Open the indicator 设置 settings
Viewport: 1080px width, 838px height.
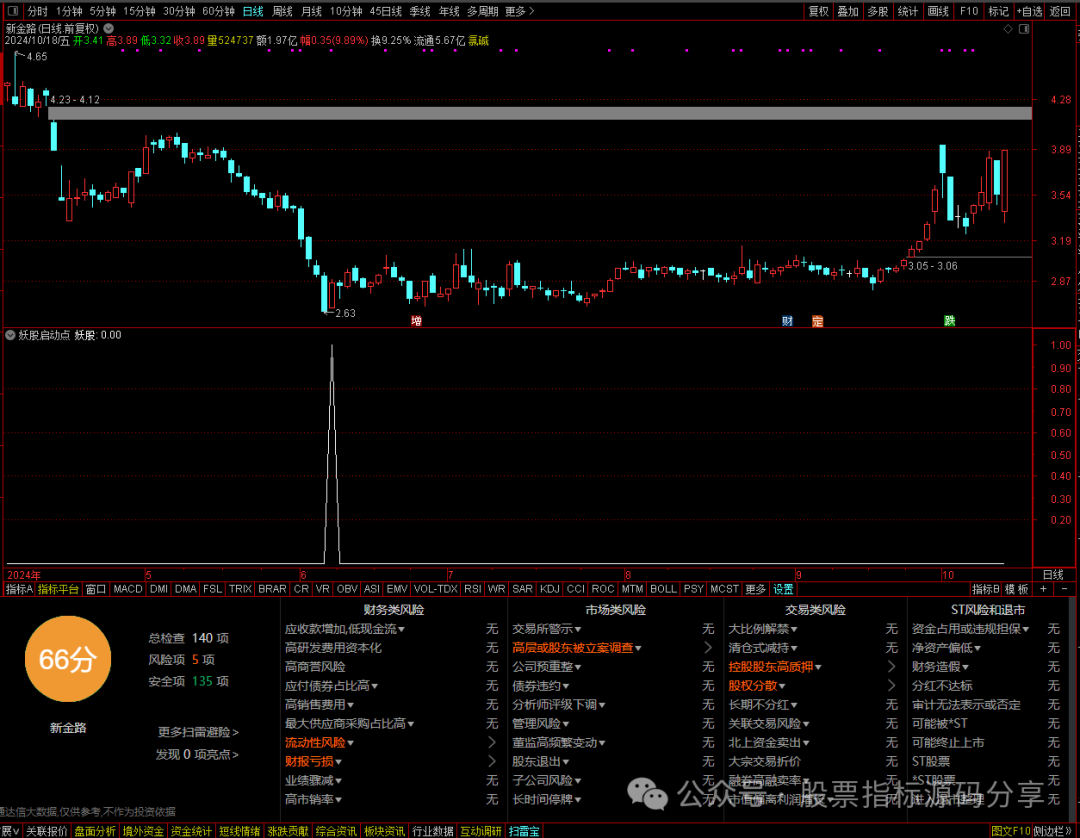[783, 589]
